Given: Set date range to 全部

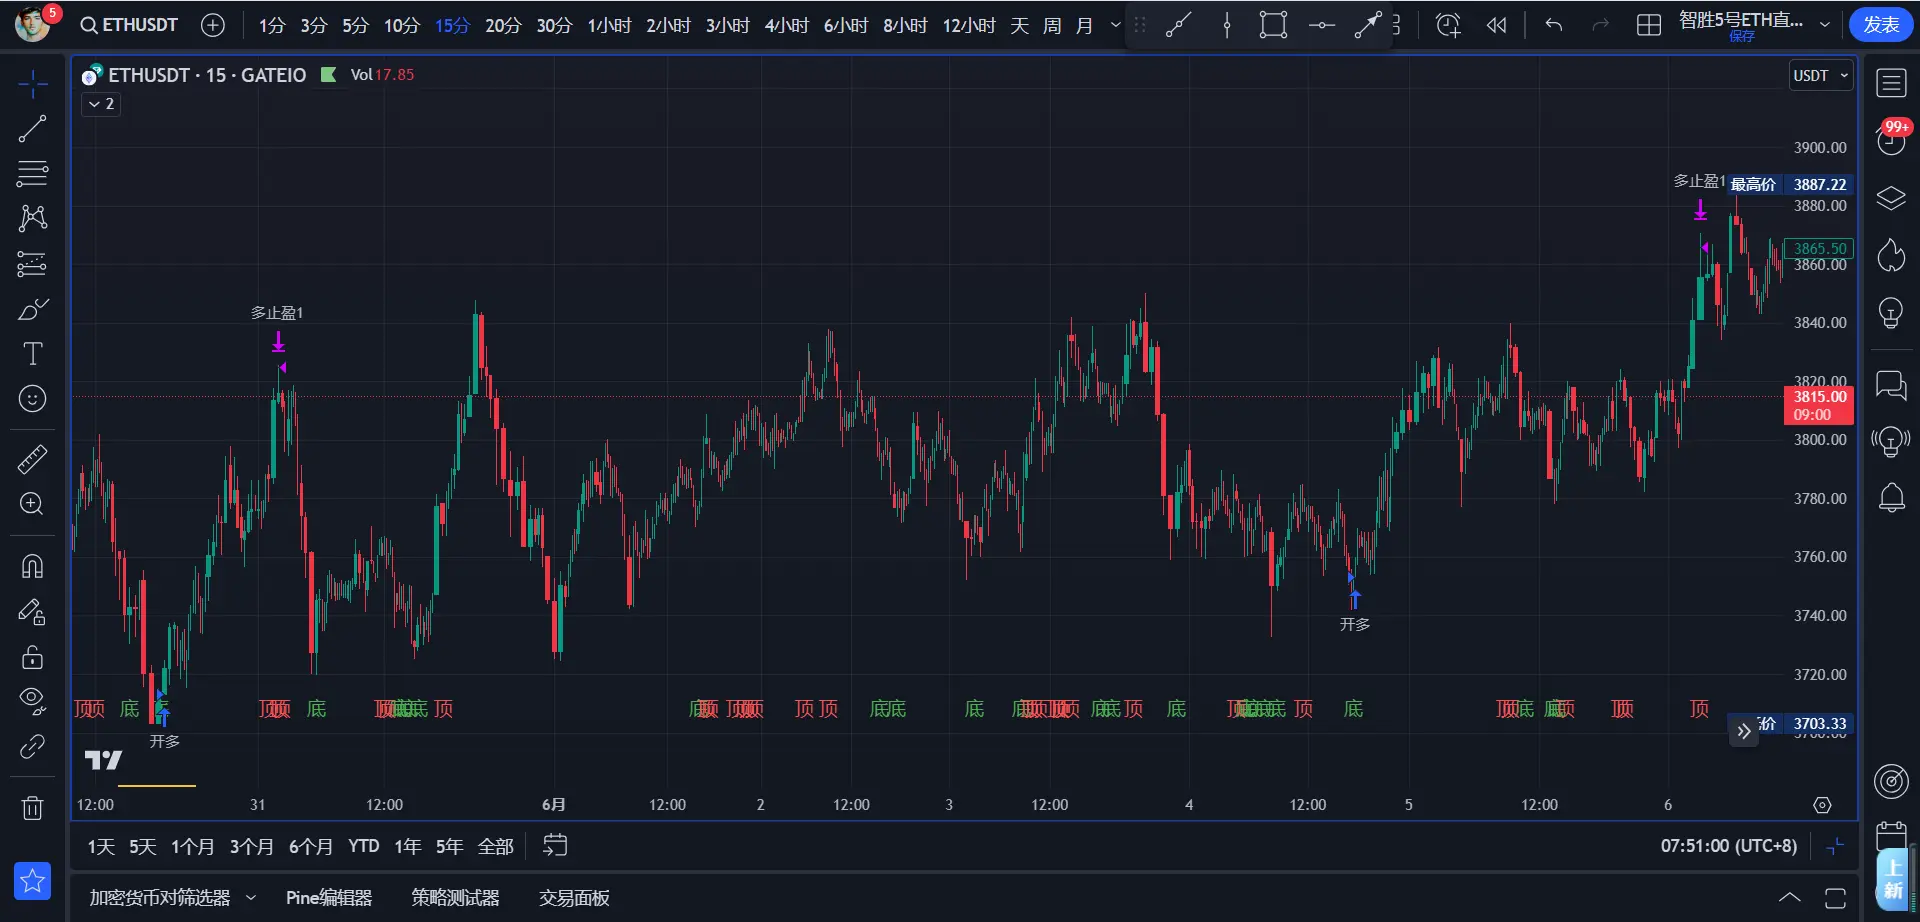Looking at the screenshot, I should coord(496,847).
